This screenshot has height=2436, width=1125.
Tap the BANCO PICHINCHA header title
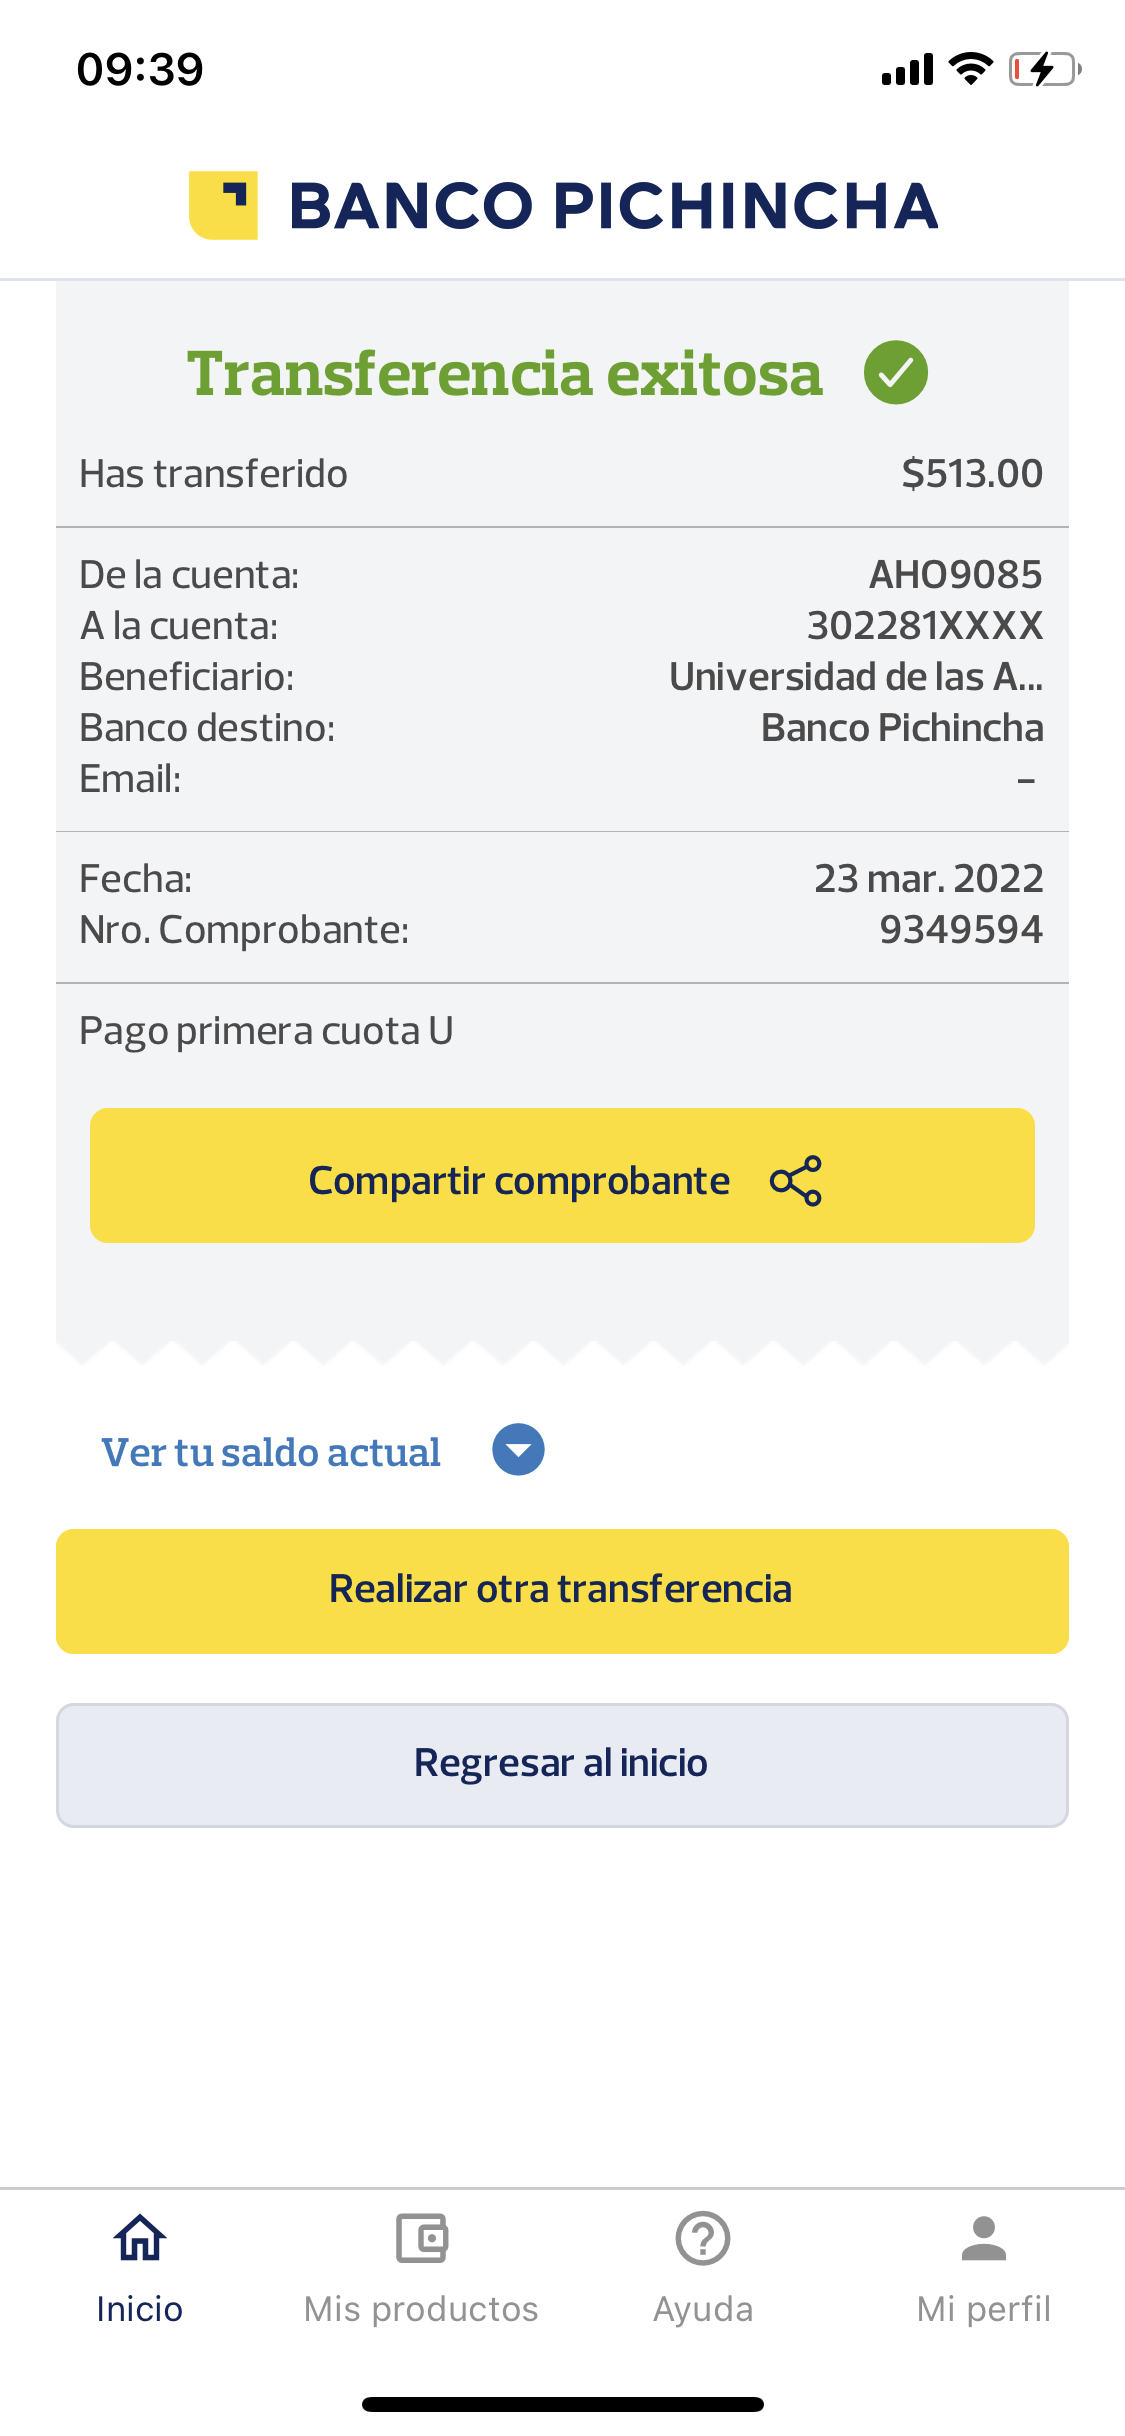coord(613,206)
